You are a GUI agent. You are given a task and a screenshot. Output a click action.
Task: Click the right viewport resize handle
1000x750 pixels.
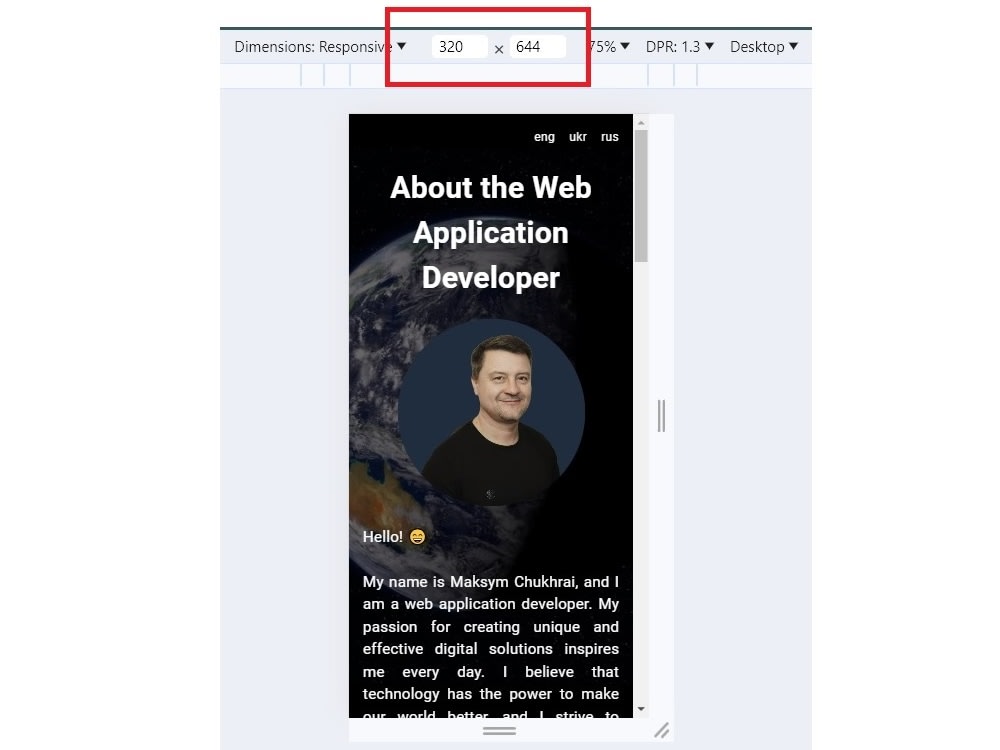(661, 417)
